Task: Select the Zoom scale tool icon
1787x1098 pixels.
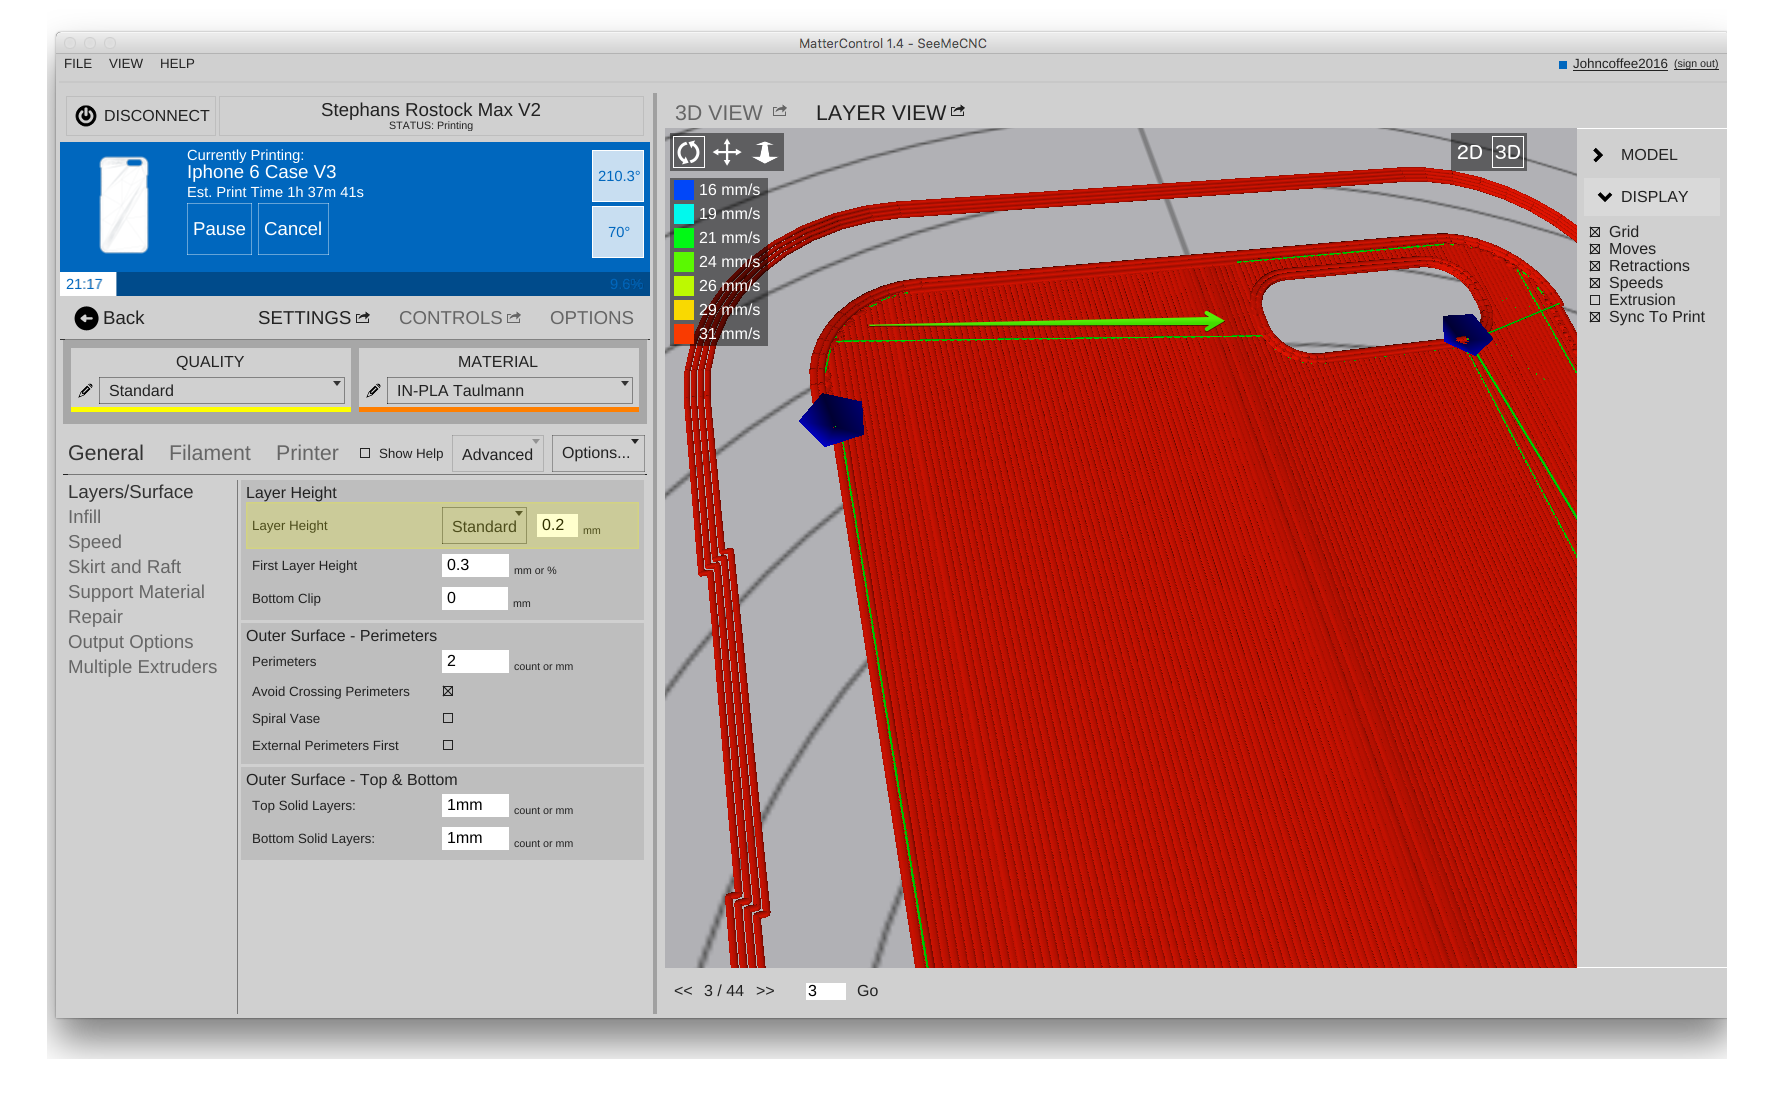Action: click(765, 152)
